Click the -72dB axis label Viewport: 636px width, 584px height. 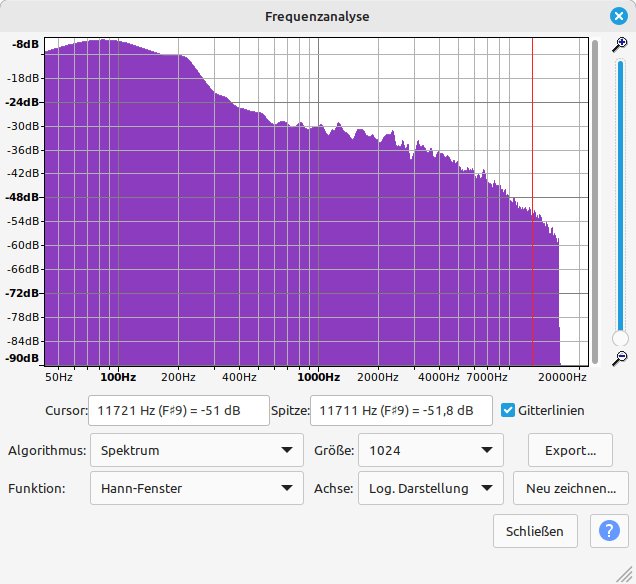click(22, 293)
